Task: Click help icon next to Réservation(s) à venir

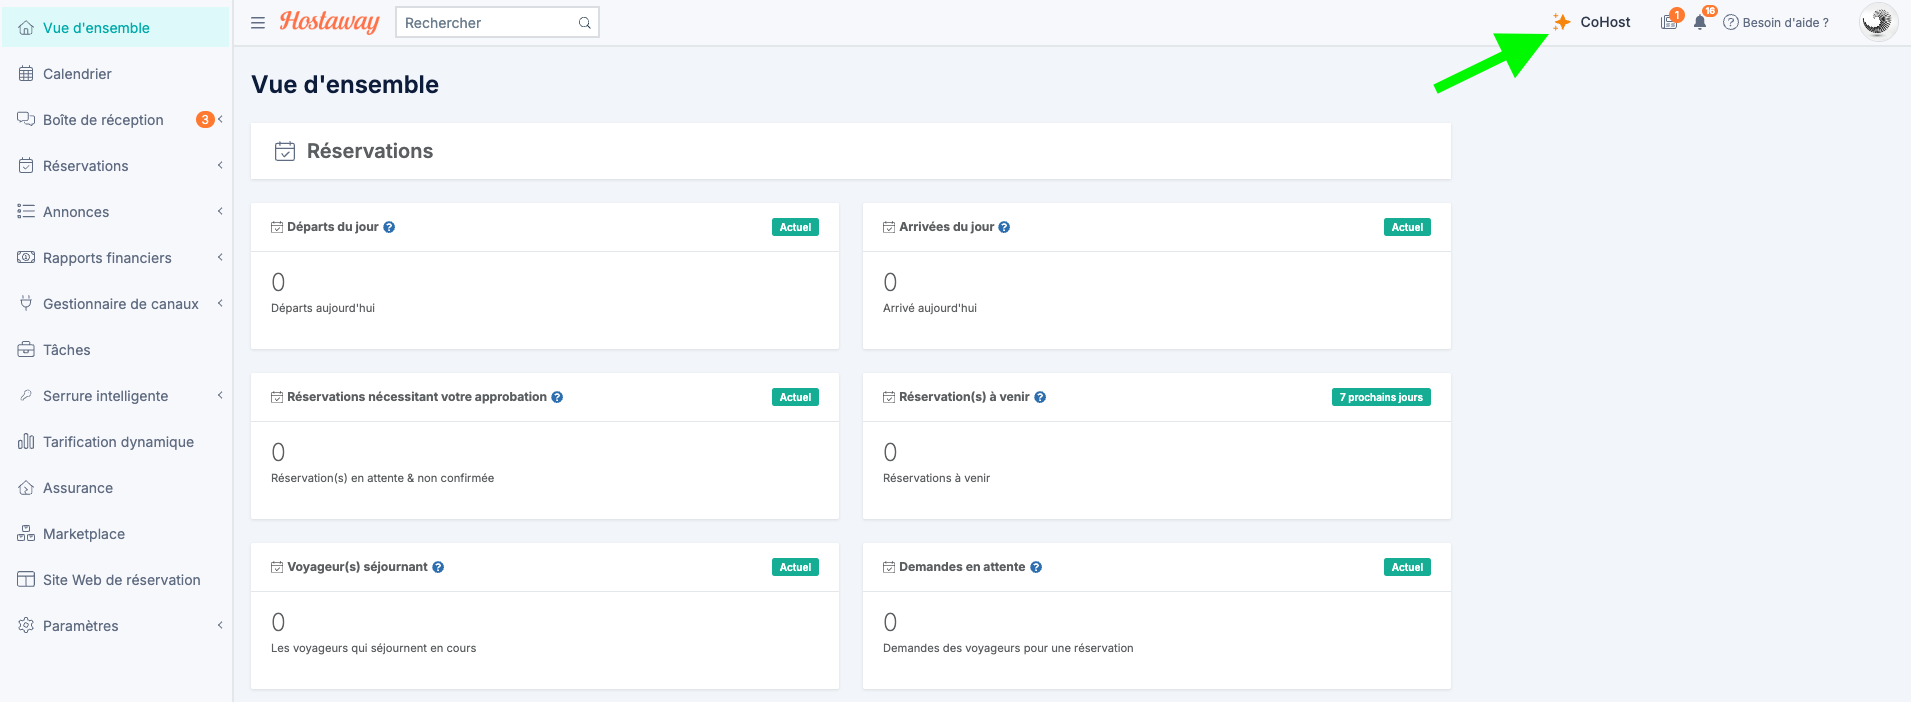Action: [x=1040, y=397]
